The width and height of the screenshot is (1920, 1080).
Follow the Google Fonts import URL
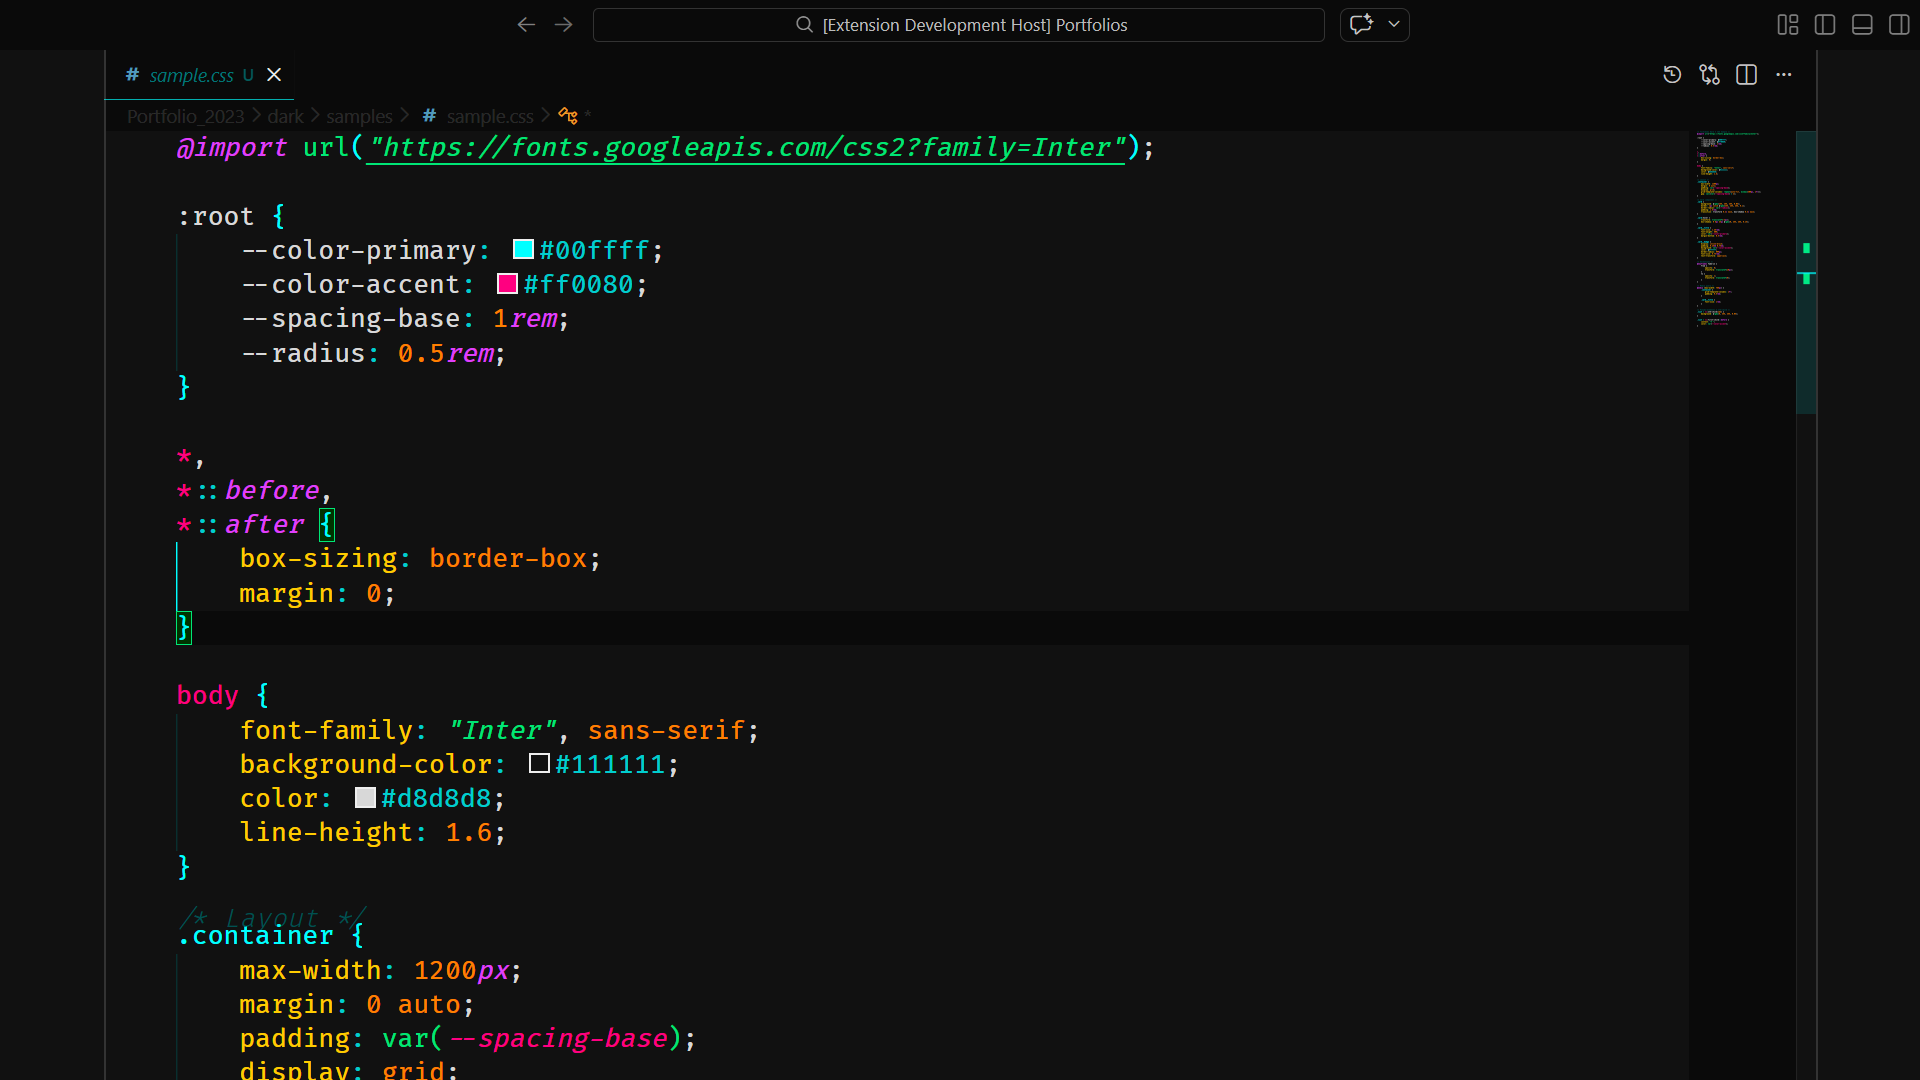744,147
